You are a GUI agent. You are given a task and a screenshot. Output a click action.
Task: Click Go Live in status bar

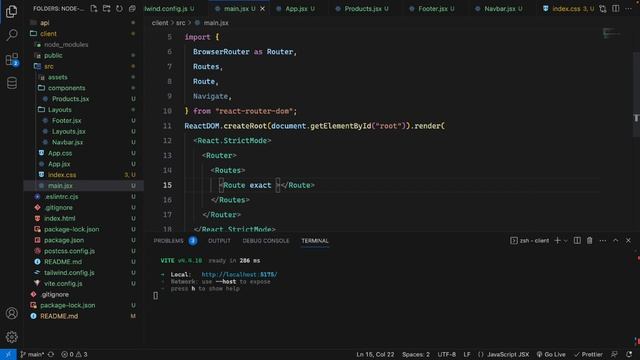pyautogui.click(x=551, y=354)
